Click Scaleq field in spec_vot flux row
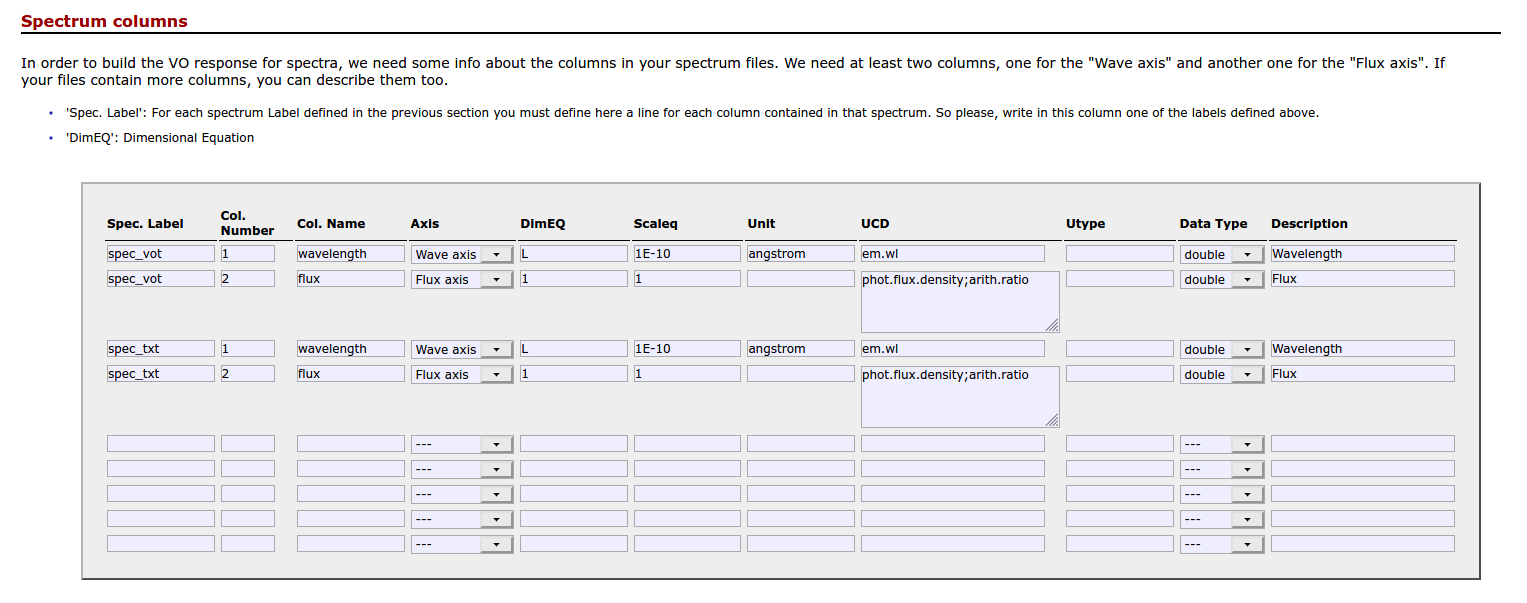 pos(687,279)
